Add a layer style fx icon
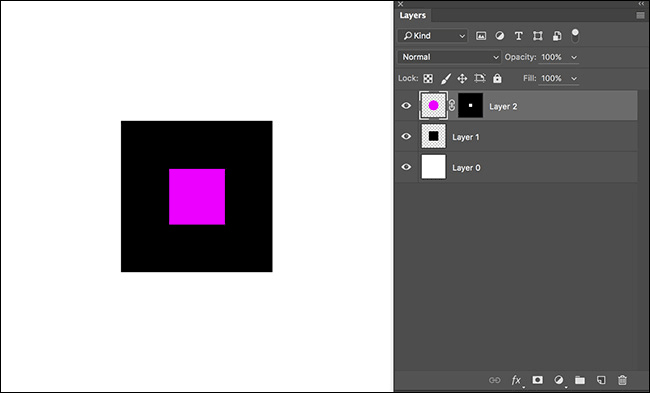Image resolution: width=650 pixels, height=393 pixels. tap(516, 380)
